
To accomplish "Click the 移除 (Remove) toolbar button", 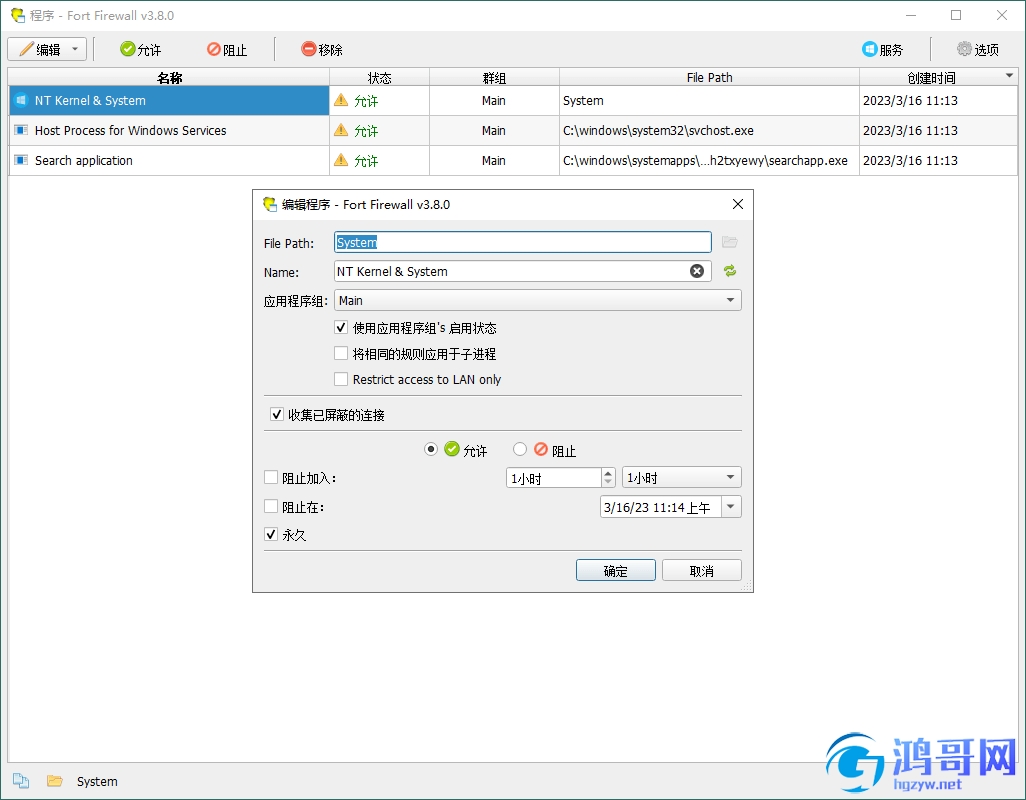I will (x=321, y=50).
